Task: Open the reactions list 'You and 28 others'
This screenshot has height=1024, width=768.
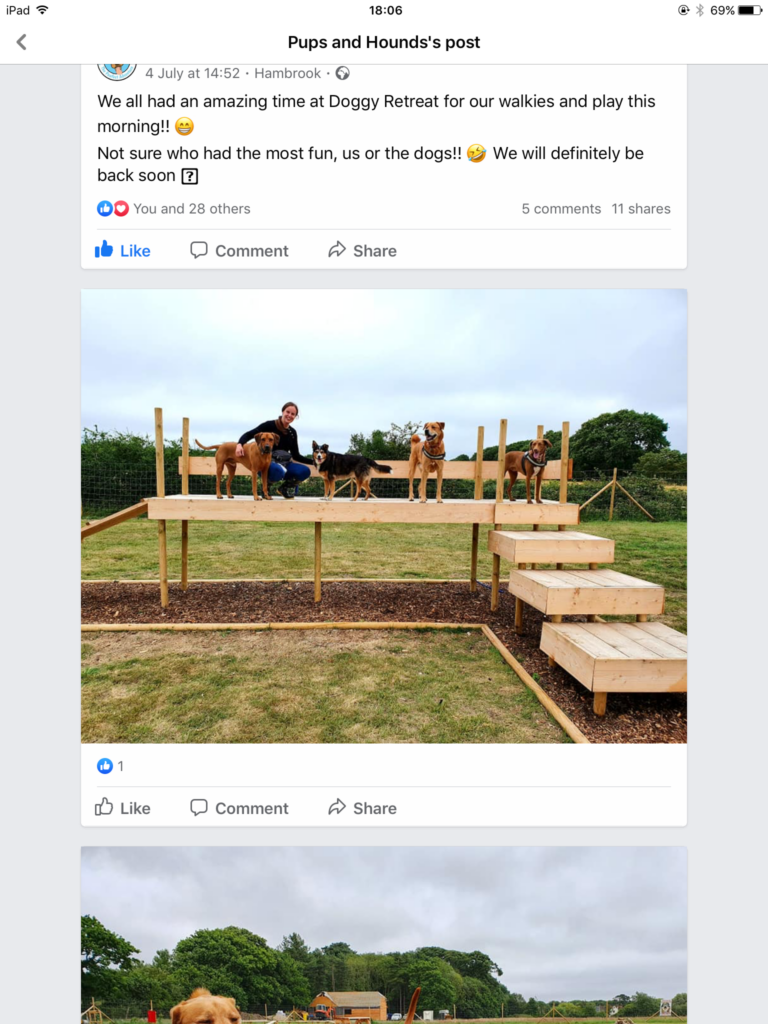Action: click(x=191, y=209)
